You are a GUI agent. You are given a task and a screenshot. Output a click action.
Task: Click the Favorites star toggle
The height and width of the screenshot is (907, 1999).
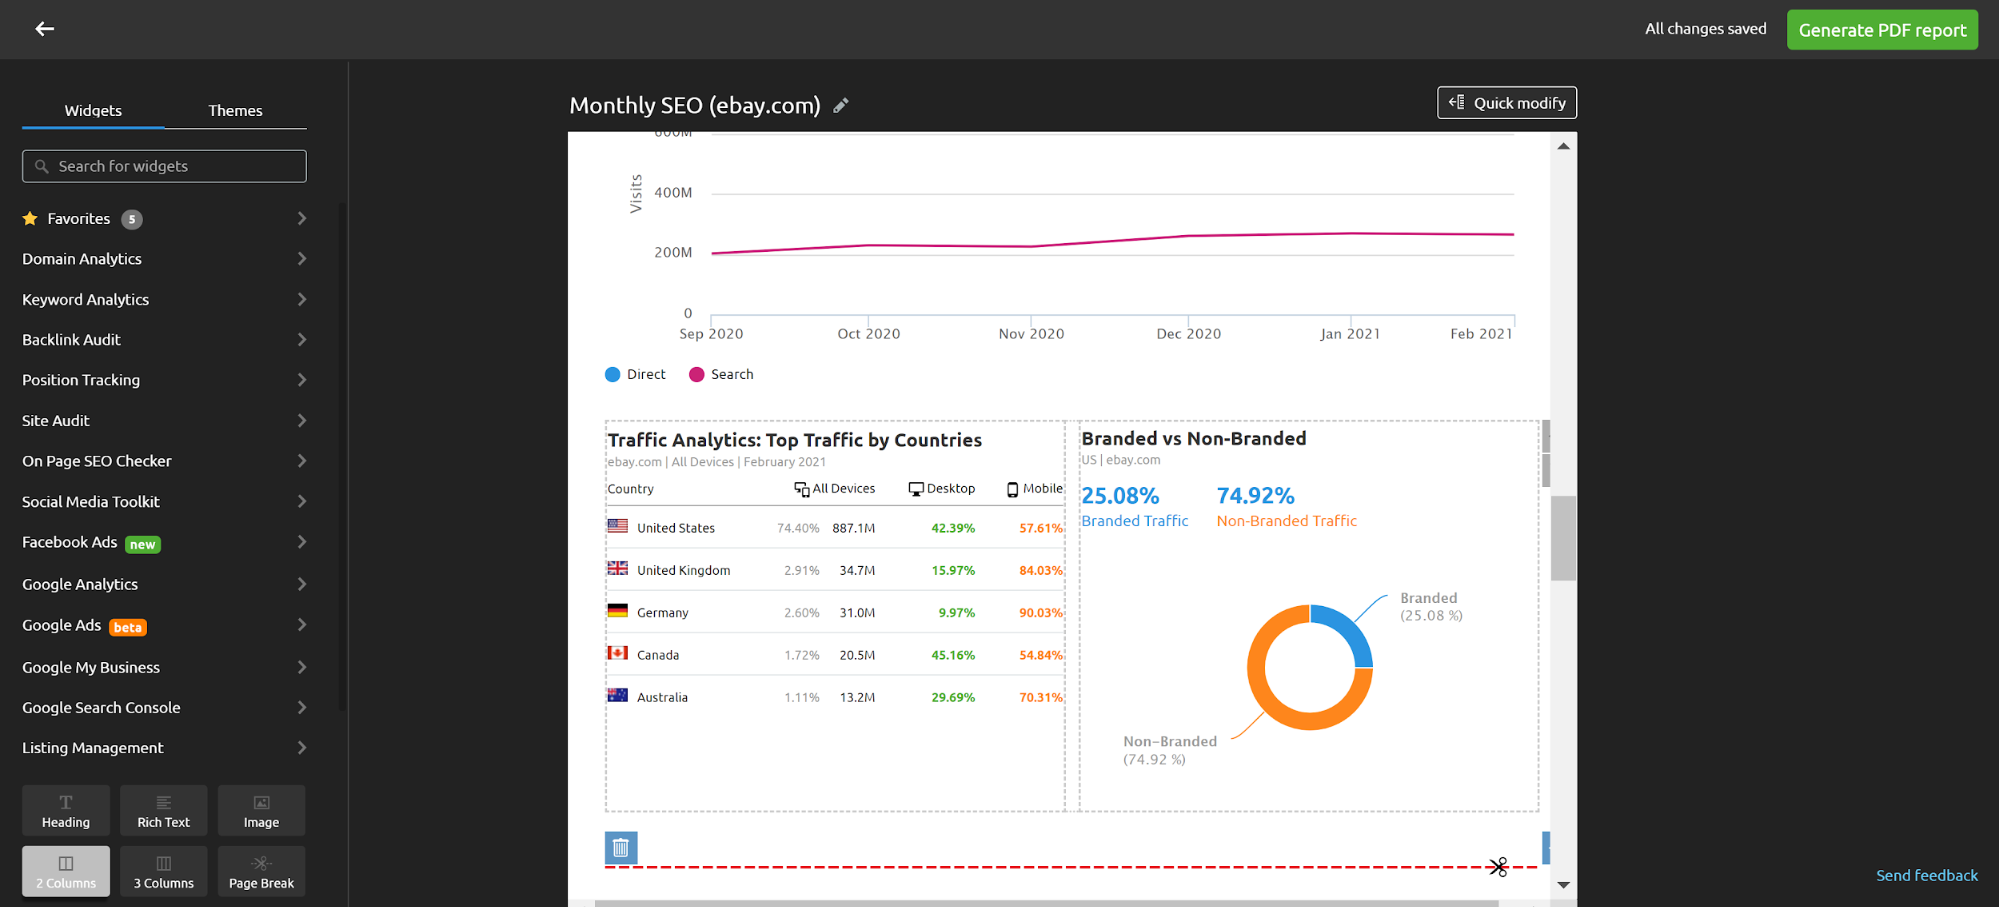[x=31, y=218]
